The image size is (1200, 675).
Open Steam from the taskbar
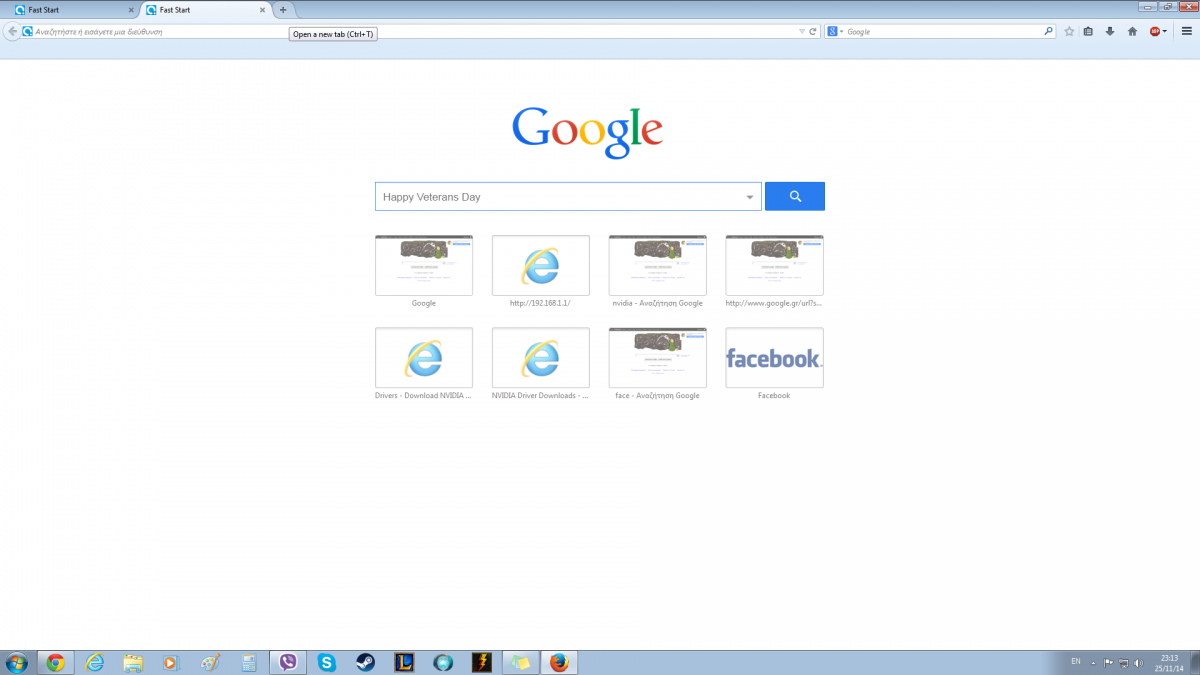coord(366,662)
